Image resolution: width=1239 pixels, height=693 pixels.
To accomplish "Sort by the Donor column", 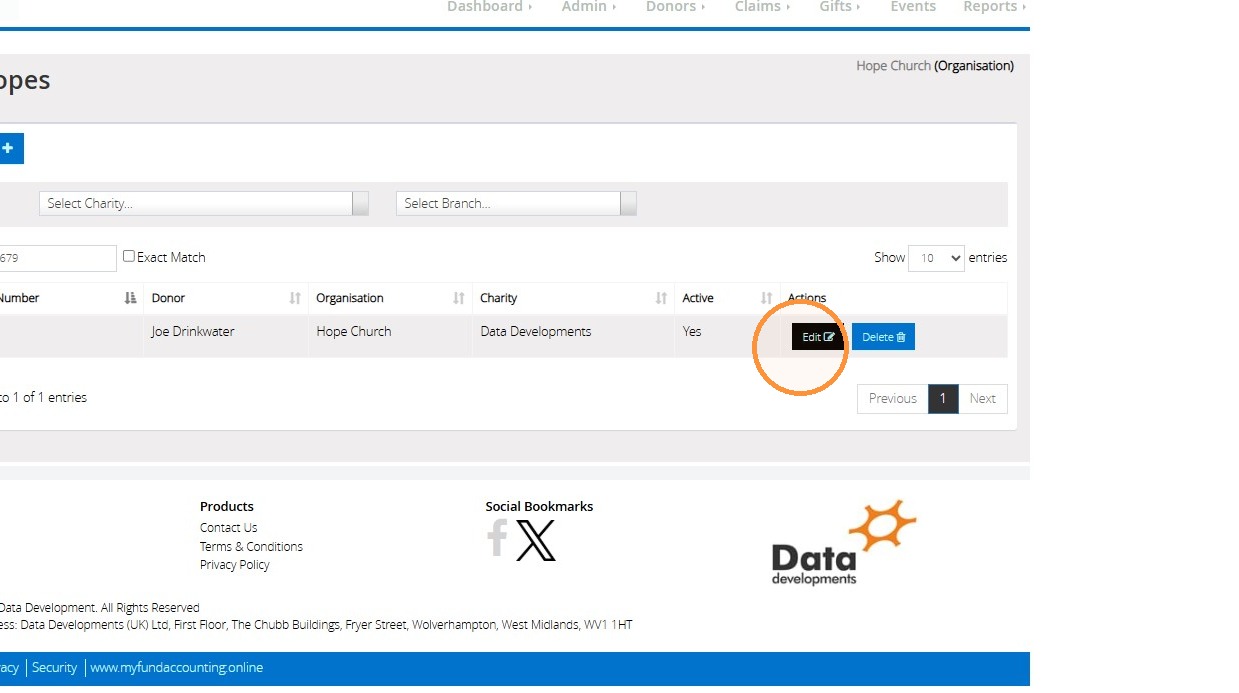I will tap(226, 298).
